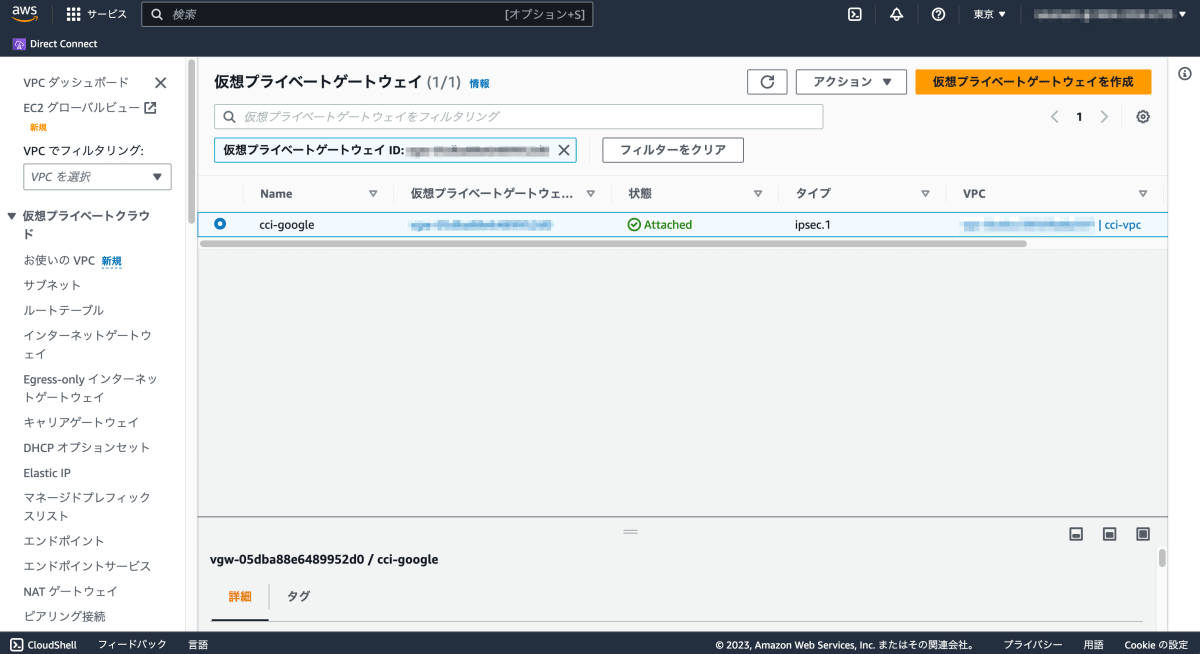Open the info panel icon at right
Screen dimensions: 1200x654
pyautogui.click(x=1184, y=73)
